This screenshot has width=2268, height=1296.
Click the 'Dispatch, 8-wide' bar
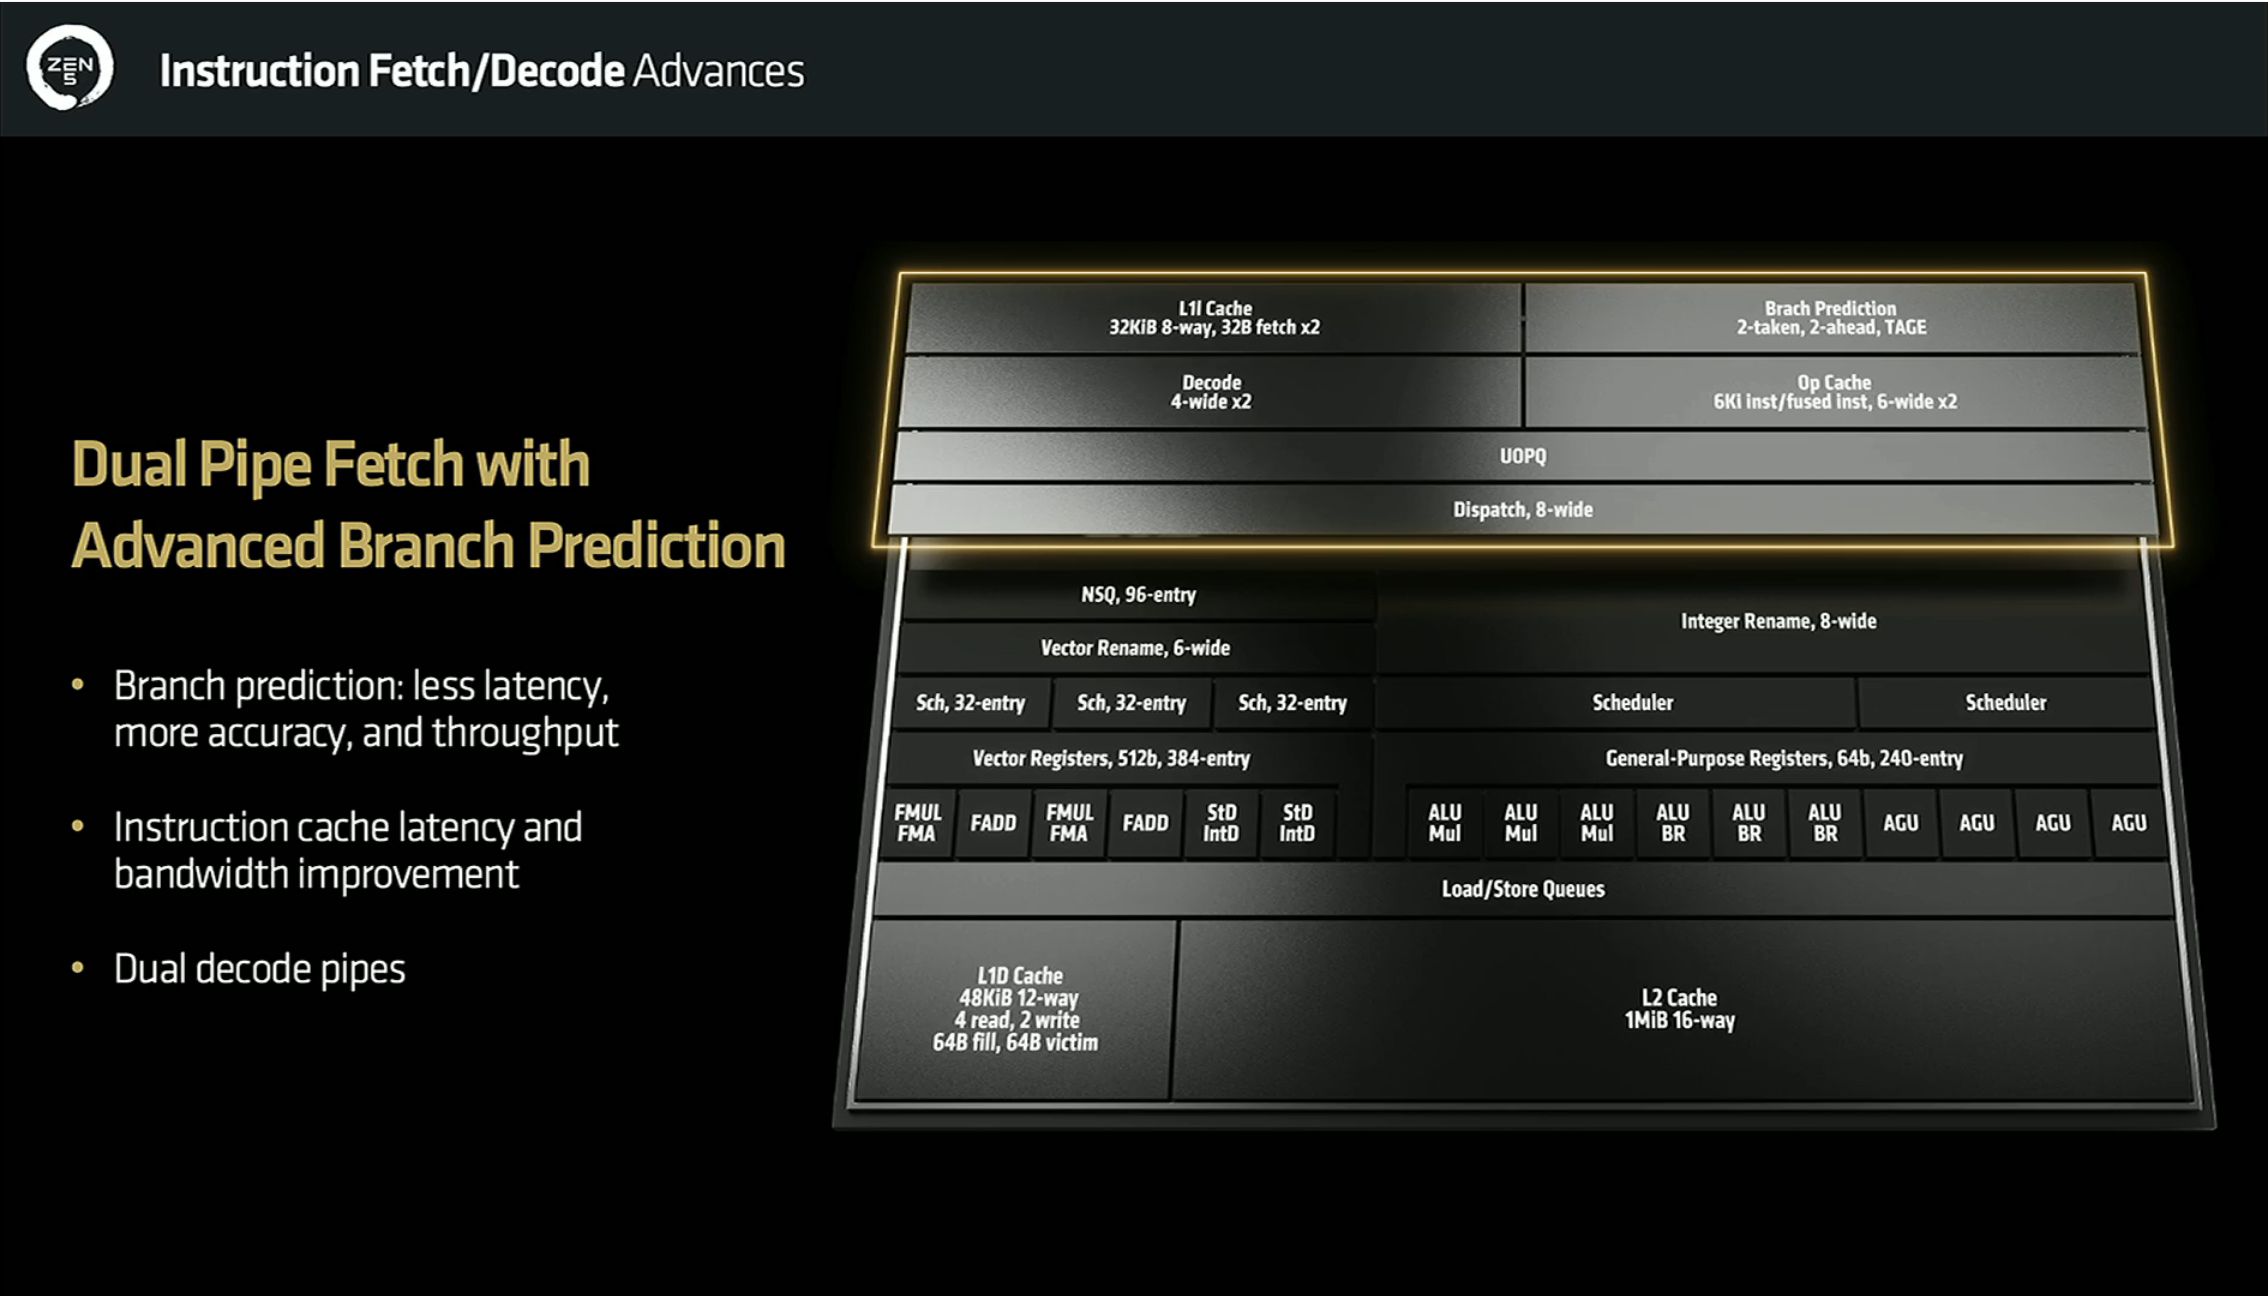1522,510
